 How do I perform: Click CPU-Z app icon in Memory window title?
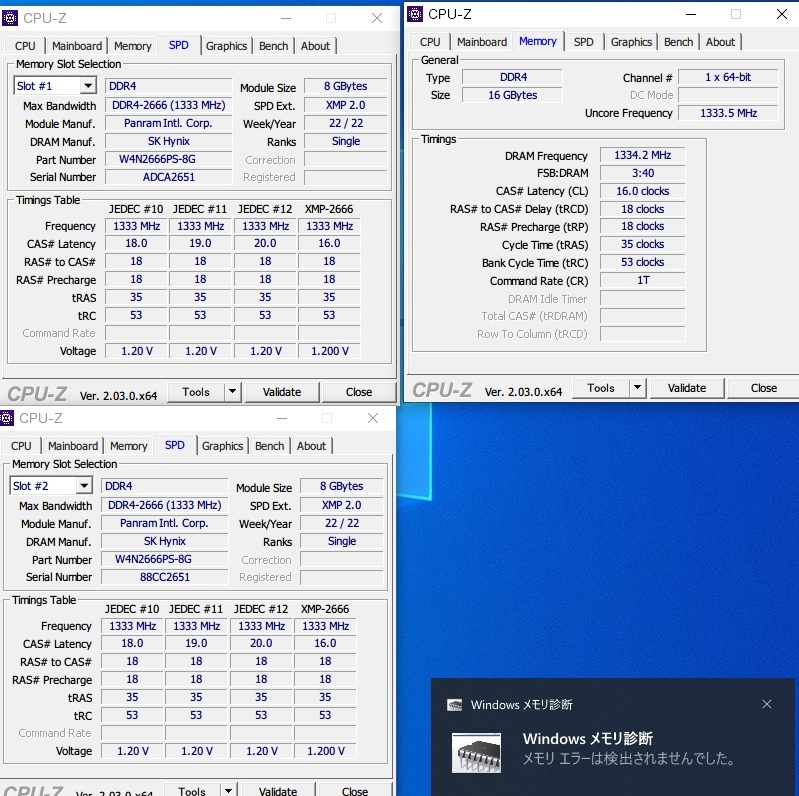(415, 14)
